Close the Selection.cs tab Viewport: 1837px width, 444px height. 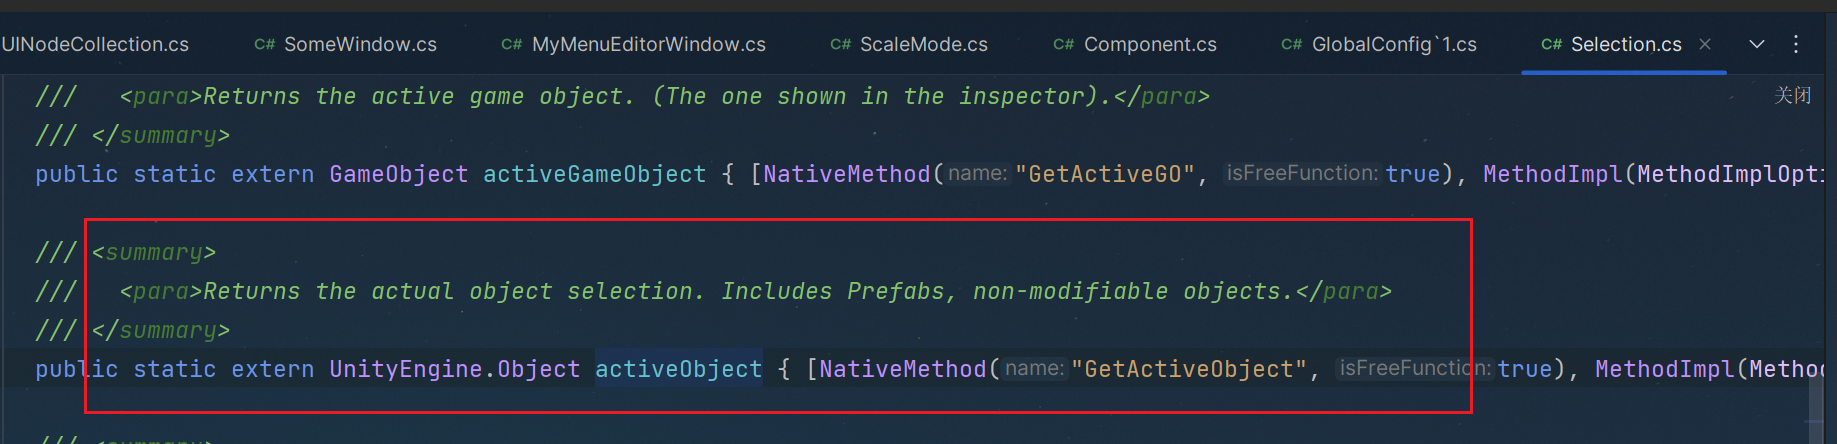[x=1705, y=44]
